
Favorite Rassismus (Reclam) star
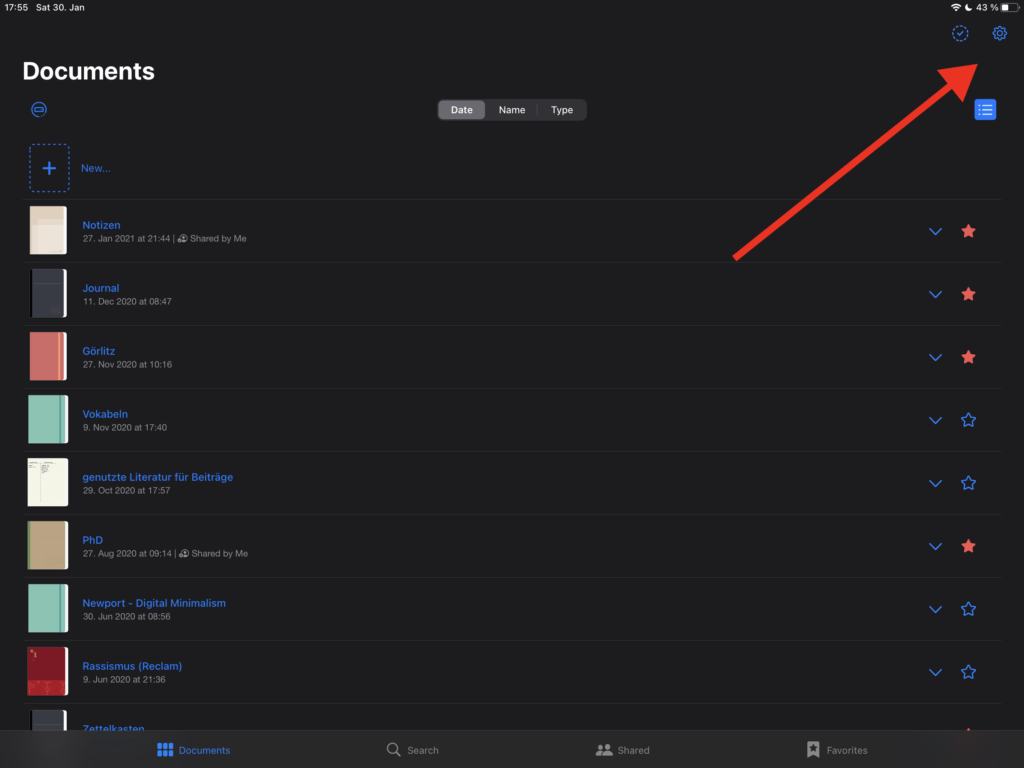coord(968,672)
